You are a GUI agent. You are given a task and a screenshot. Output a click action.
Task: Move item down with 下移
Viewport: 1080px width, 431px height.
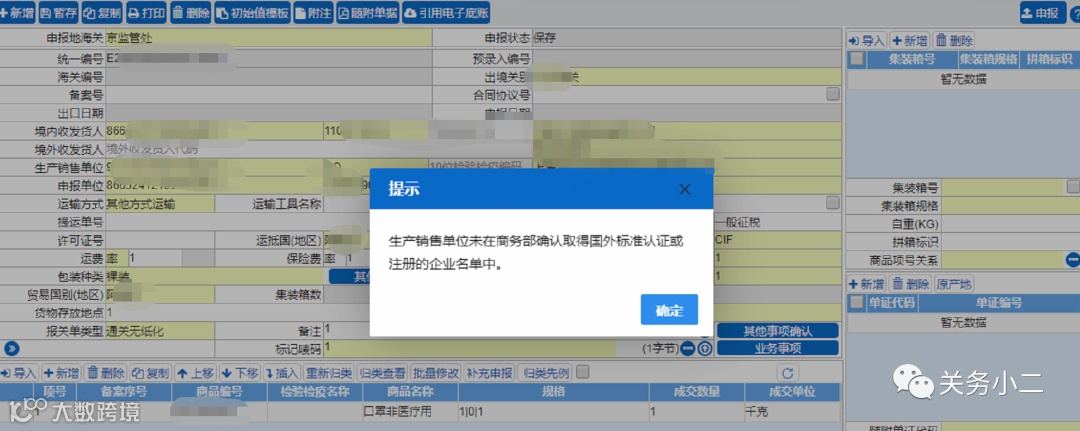[240, 373]
